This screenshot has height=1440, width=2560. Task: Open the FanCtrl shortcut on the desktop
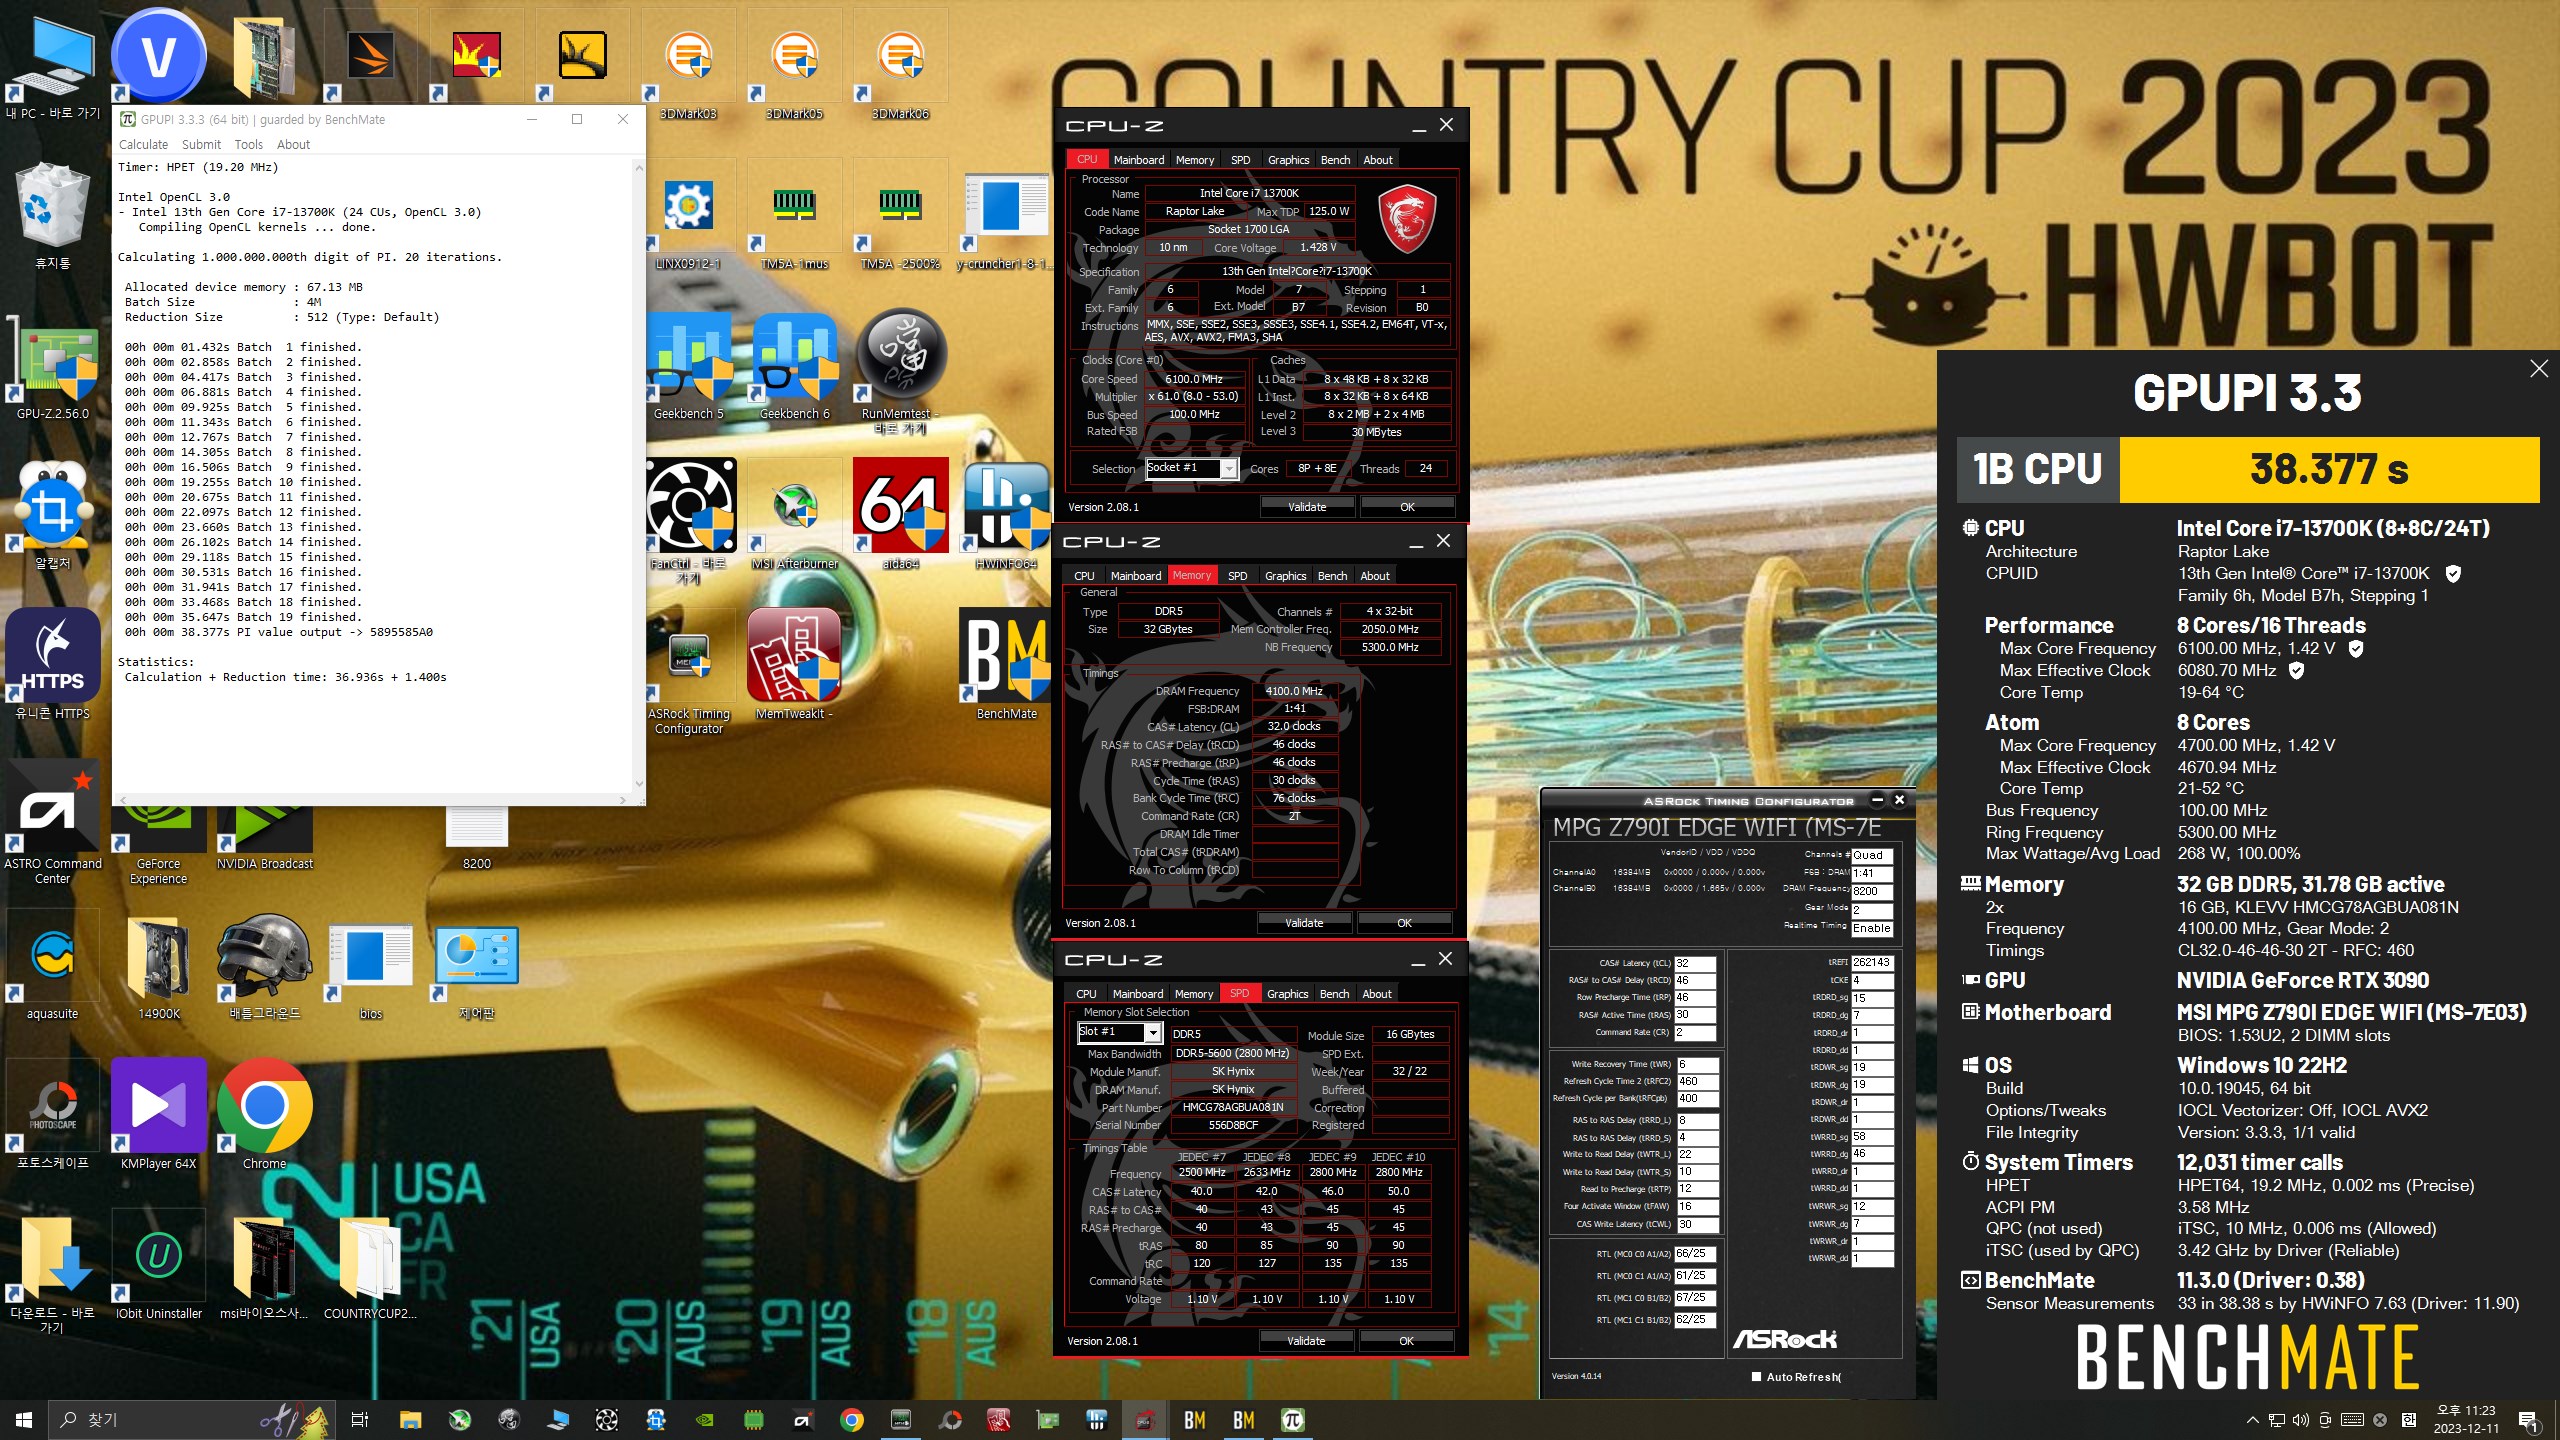click(689, 522)
